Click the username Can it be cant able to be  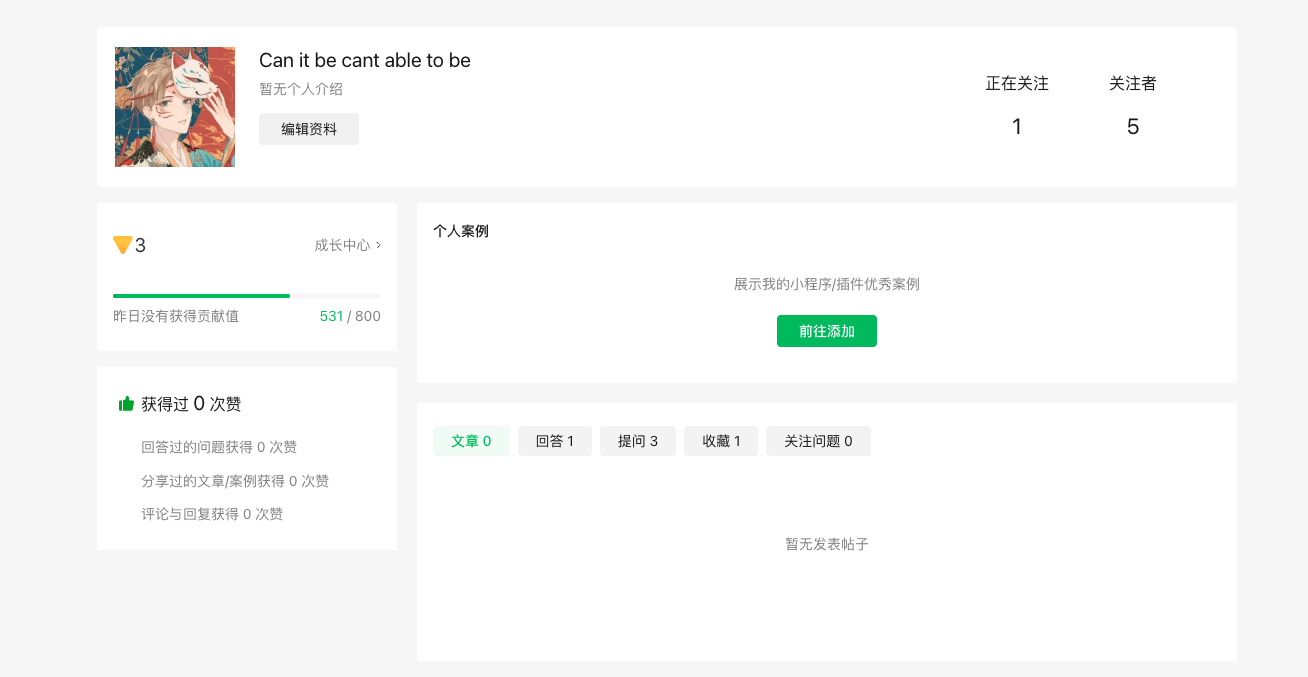[365, 61]
